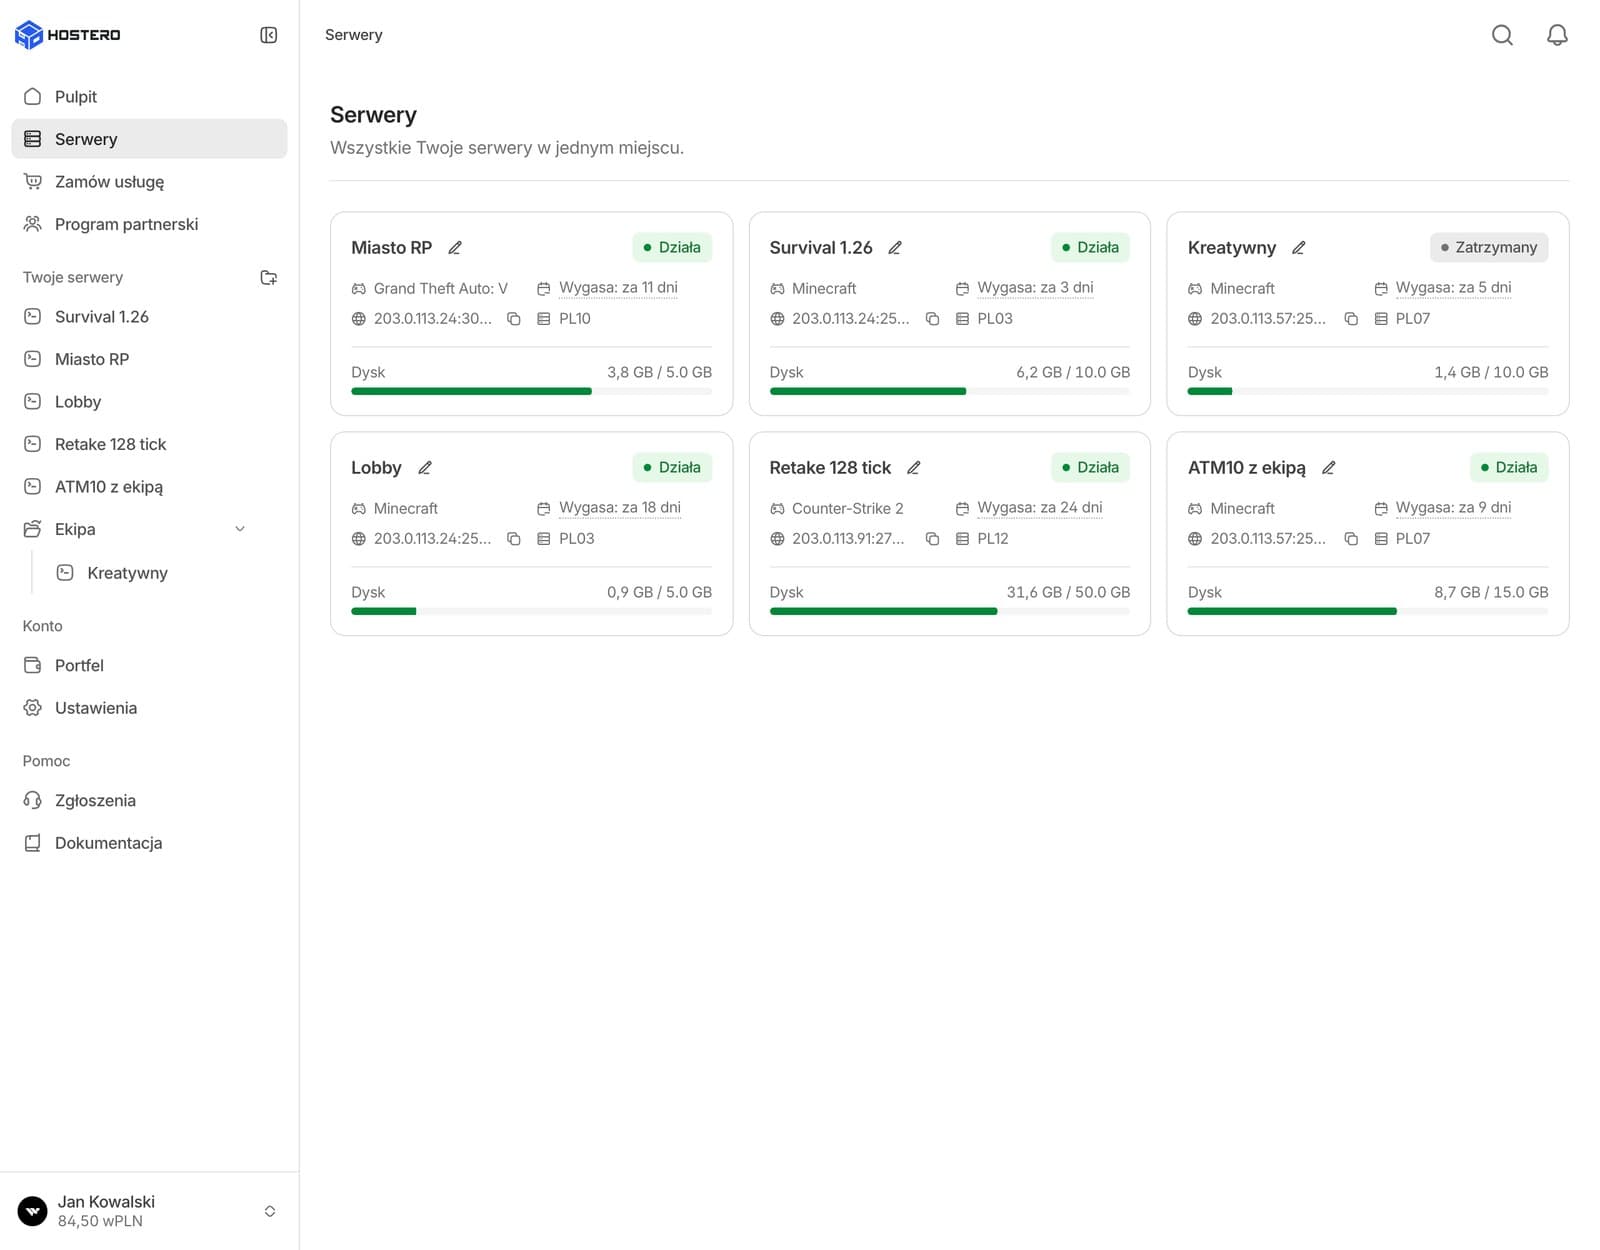Click 'Wygasa: za 3 dni' expiry text
The height and width of the screenshot is (1250, 1600).
(1035, 288)
